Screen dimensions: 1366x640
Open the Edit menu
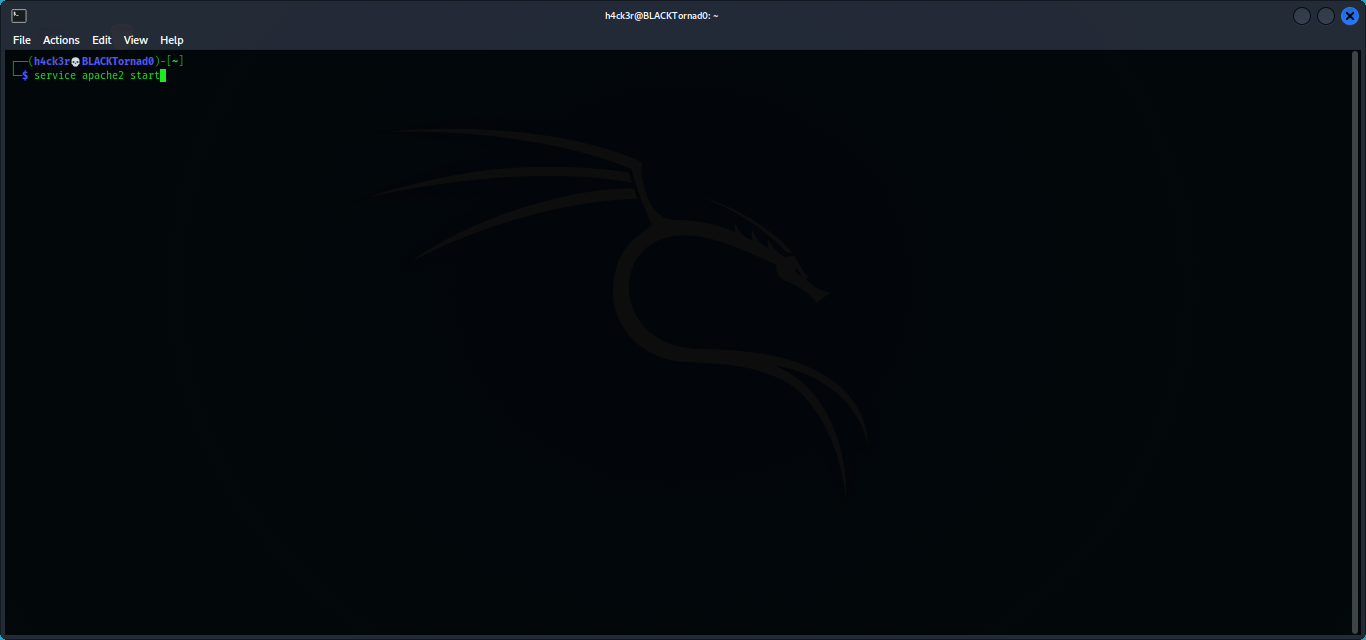(x=101, y=40)
